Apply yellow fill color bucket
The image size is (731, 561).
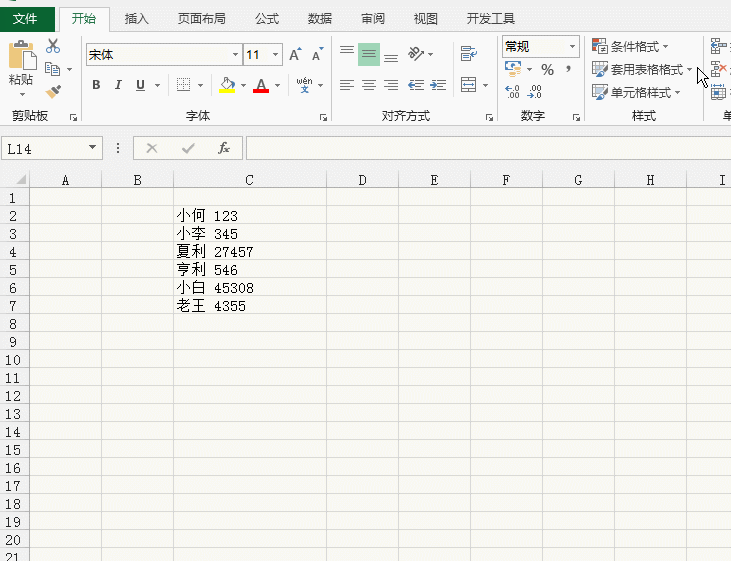(x=227, y=85)
